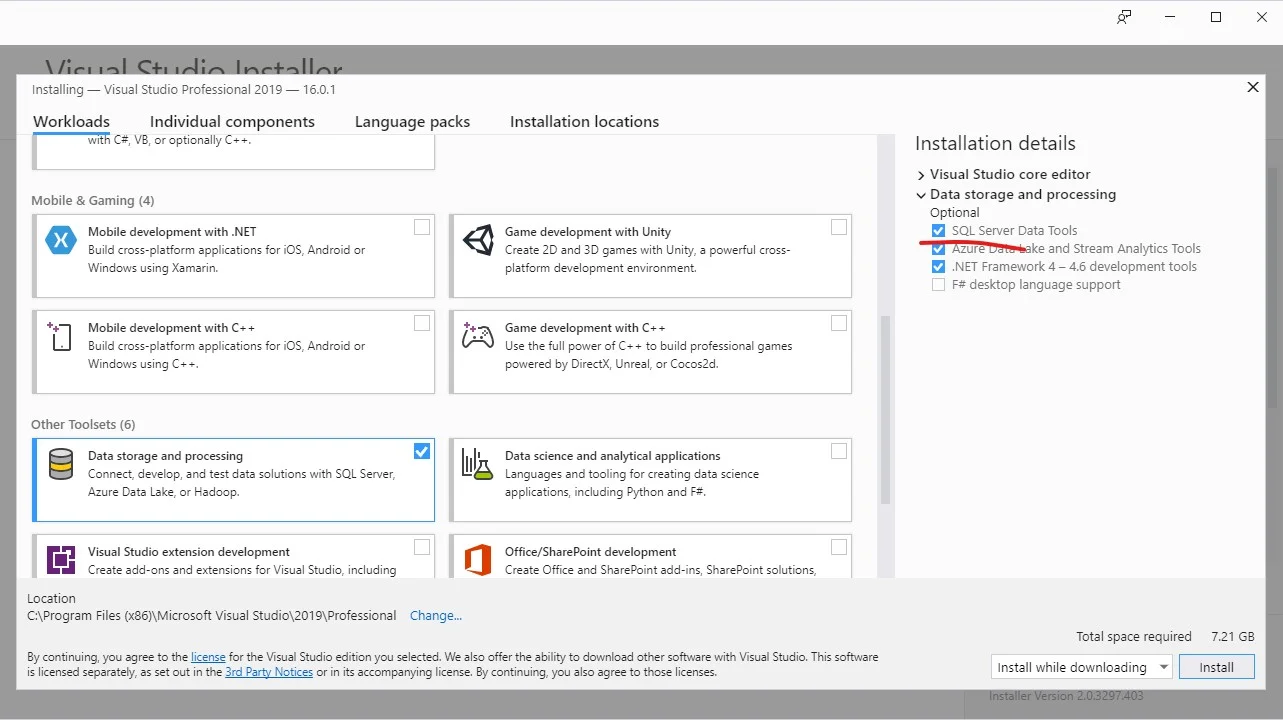Click the Mobile development with C++ icon
1283x720 pixels.
61,336
